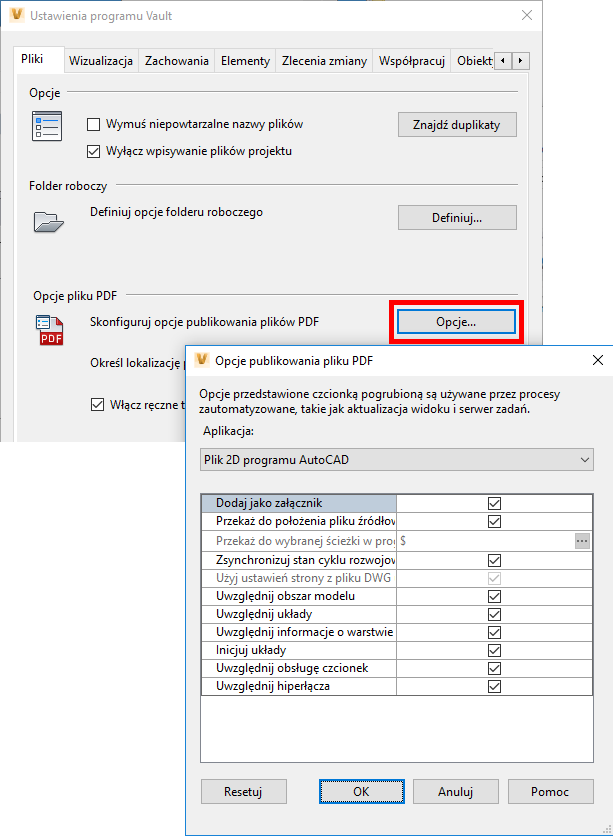Click the open folder icon under Folder roboczy
Image resolution: width=613 pixels, height=836 pixels.
point(49,221)
